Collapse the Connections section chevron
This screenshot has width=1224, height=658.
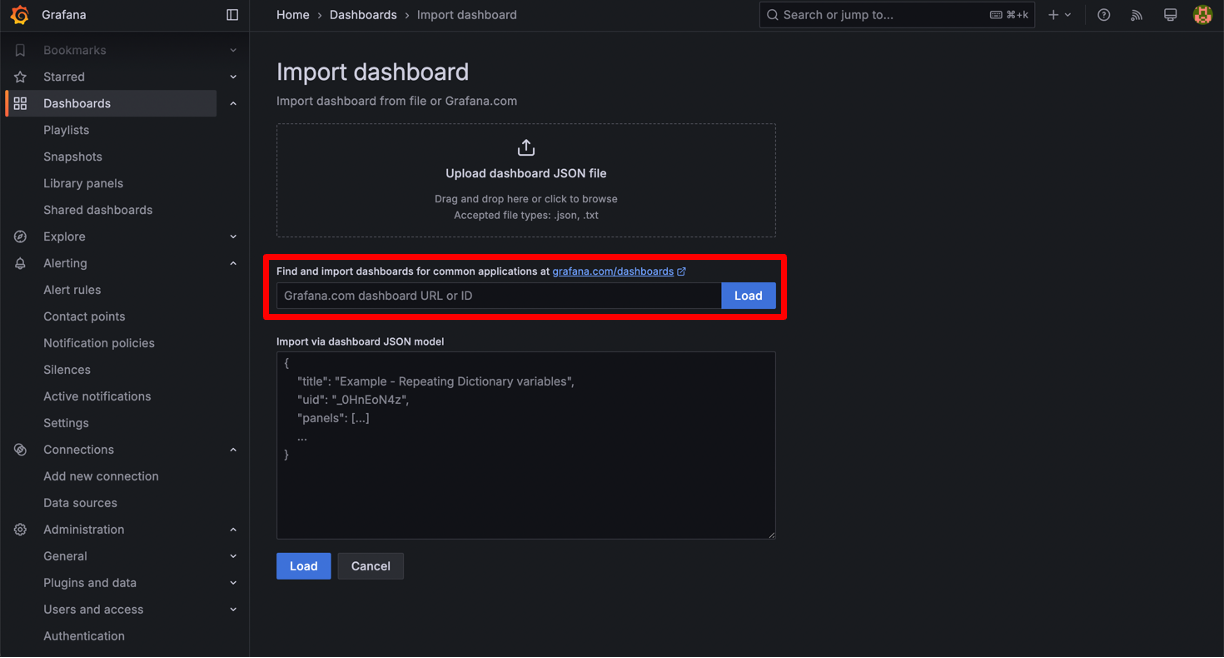tap(233, 450)
